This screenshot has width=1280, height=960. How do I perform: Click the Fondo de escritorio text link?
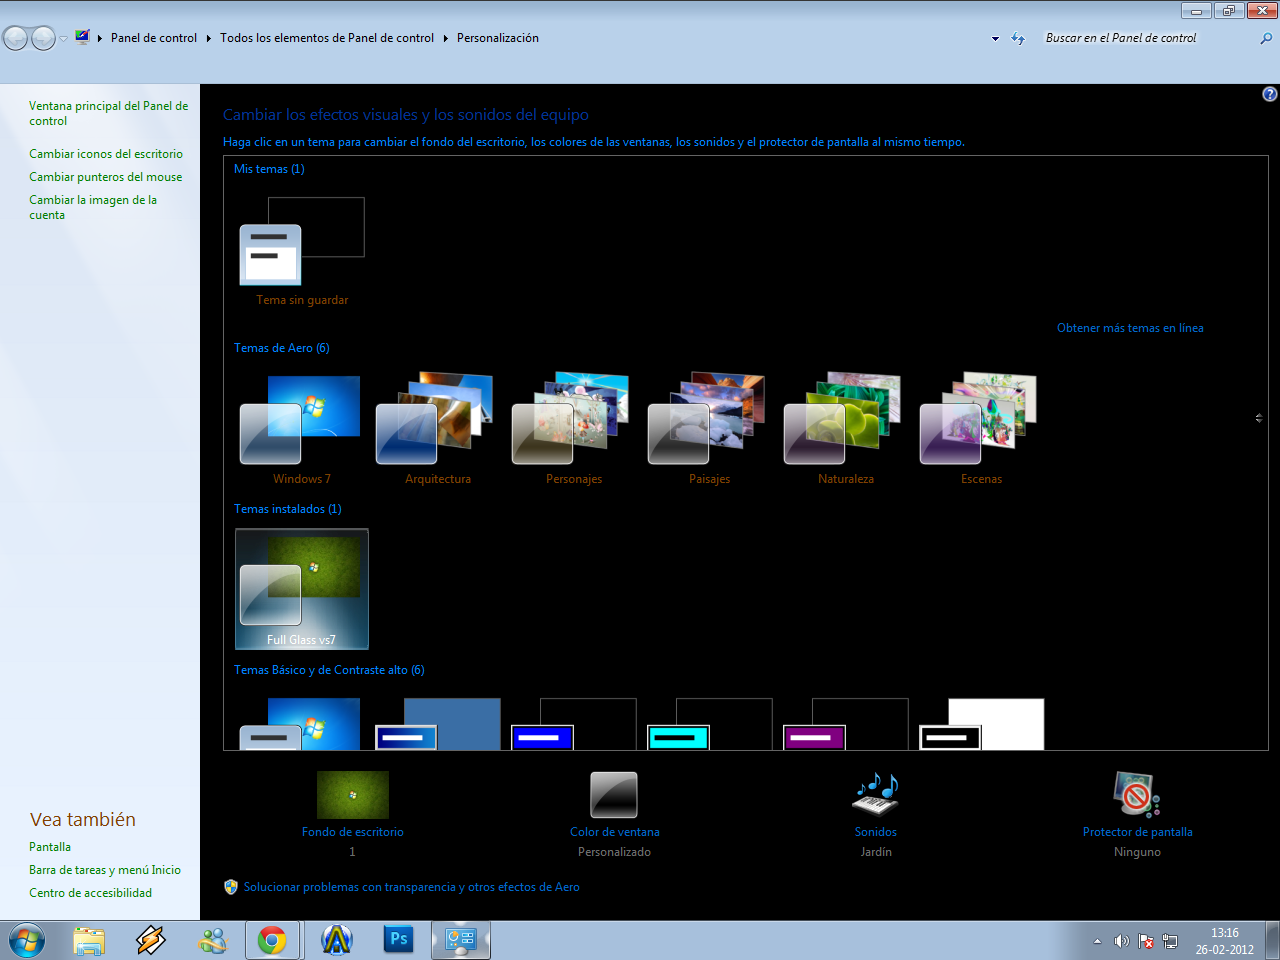click(353, 832)
